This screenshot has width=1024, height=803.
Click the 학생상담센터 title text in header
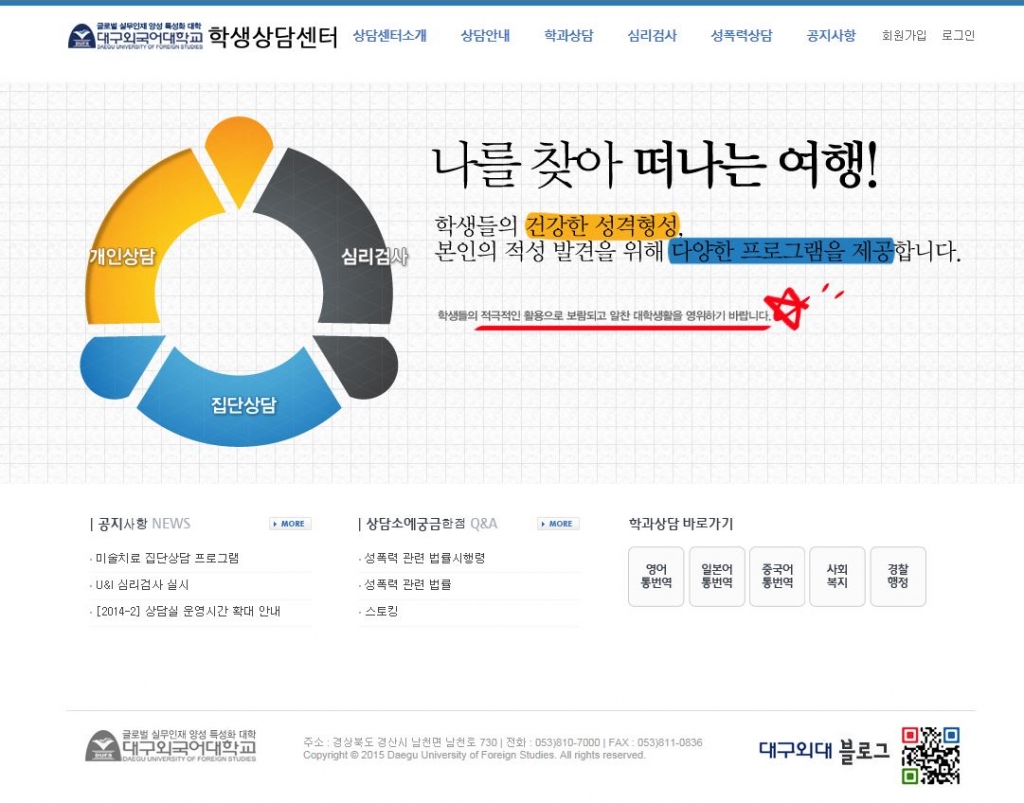(x=273, y=37)
